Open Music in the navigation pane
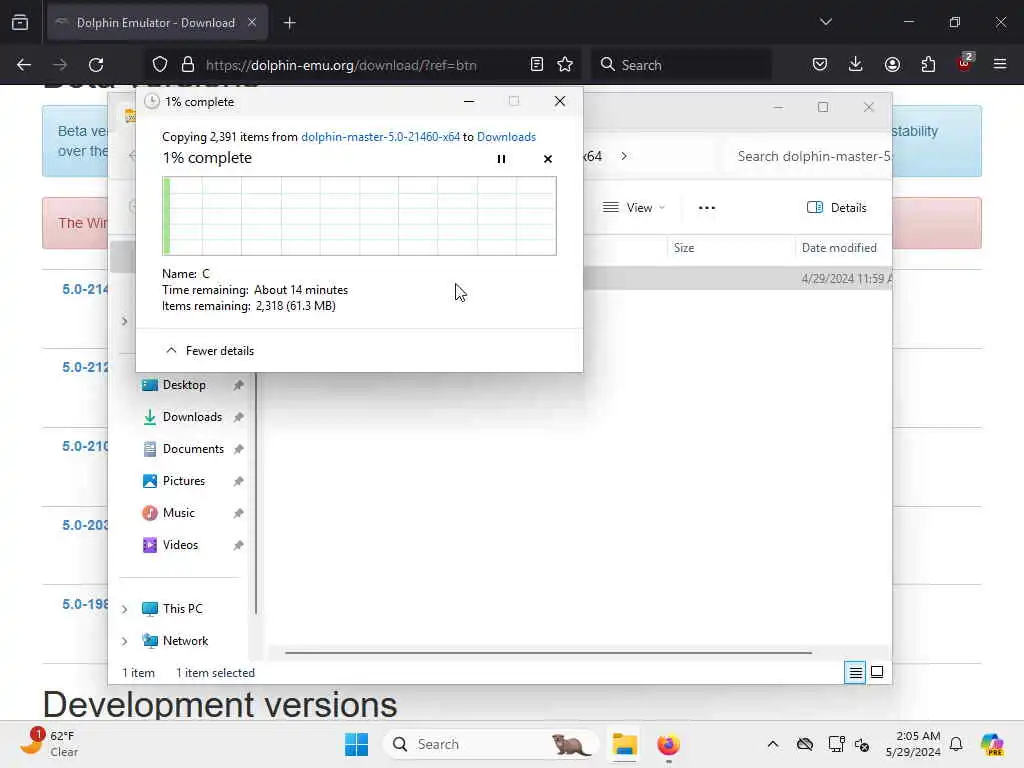Viewport: 1024px width, 768px height. (x=178, y=513)
